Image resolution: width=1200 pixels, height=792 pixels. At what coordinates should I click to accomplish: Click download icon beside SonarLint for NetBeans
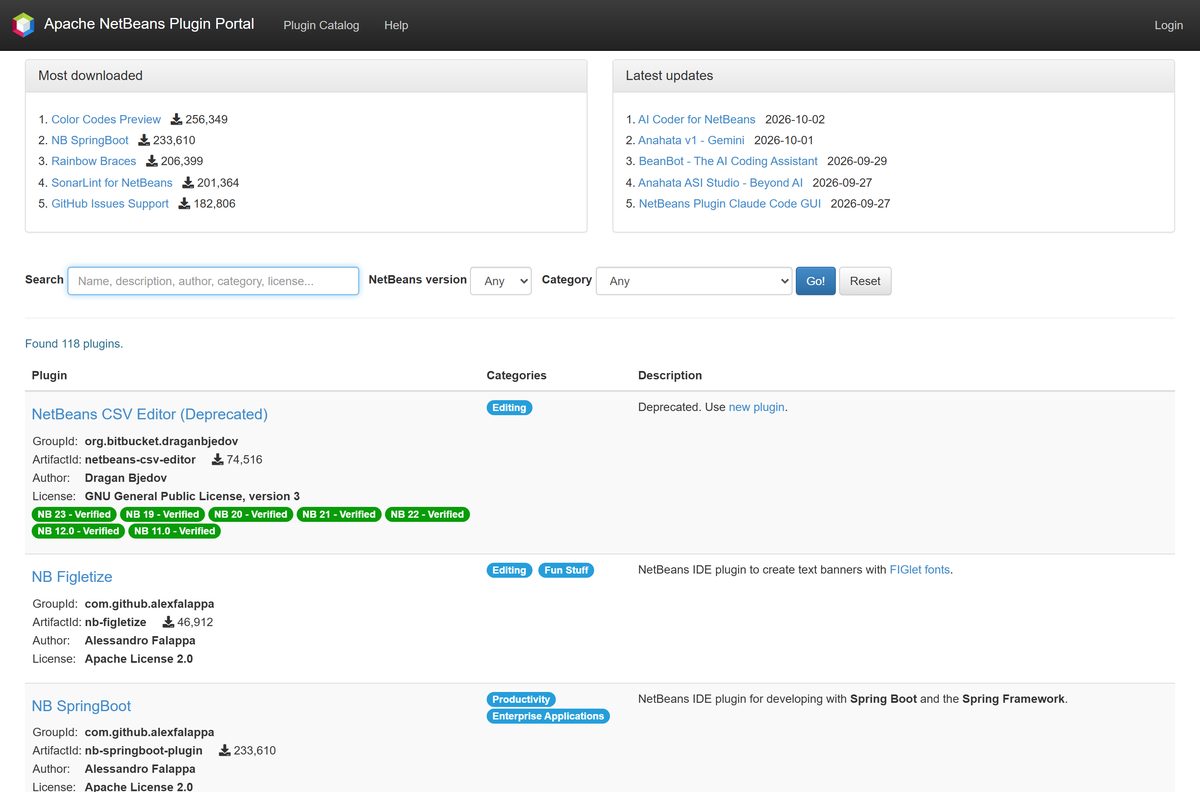coord(188,183)
